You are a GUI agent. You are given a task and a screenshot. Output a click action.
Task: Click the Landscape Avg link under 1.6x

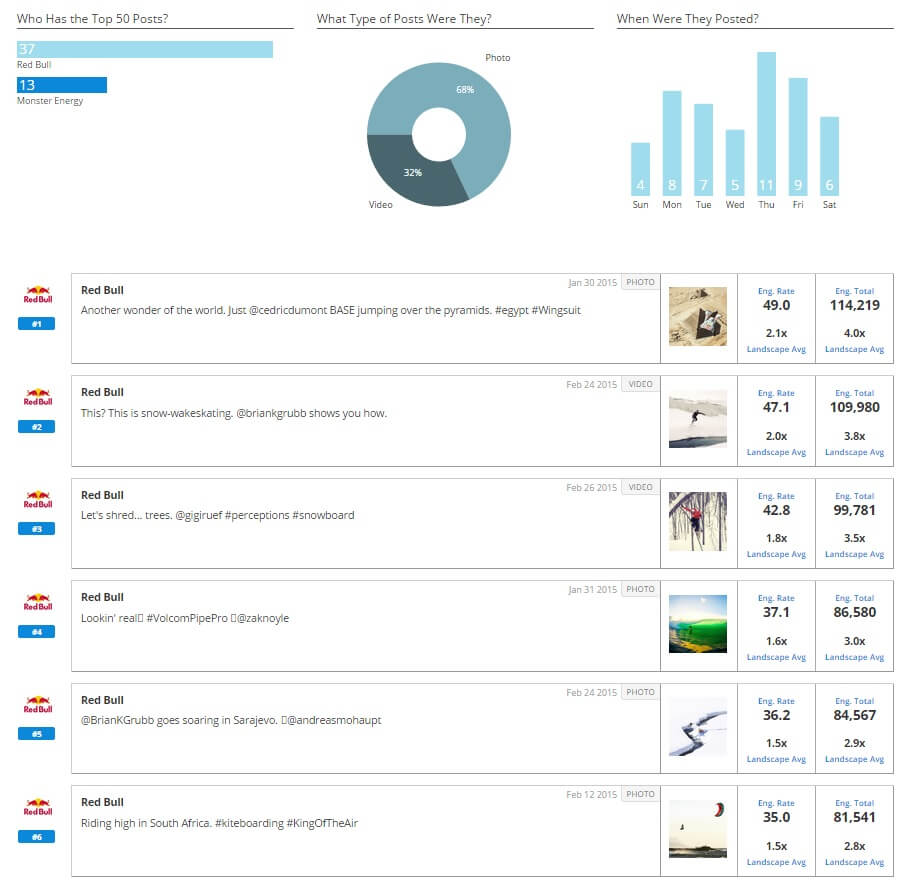coord(776,658)
